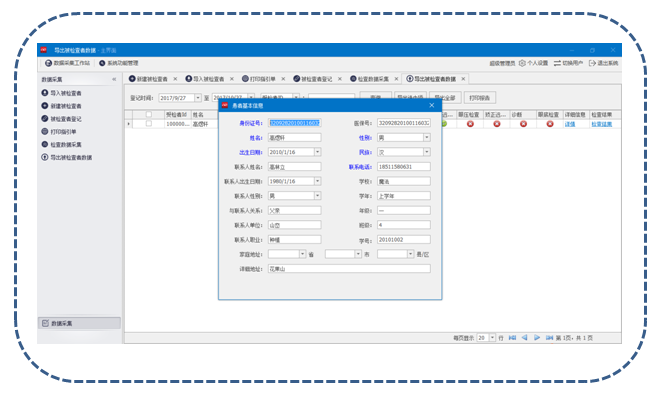Click the 身份证号 input field

point(294,123)
